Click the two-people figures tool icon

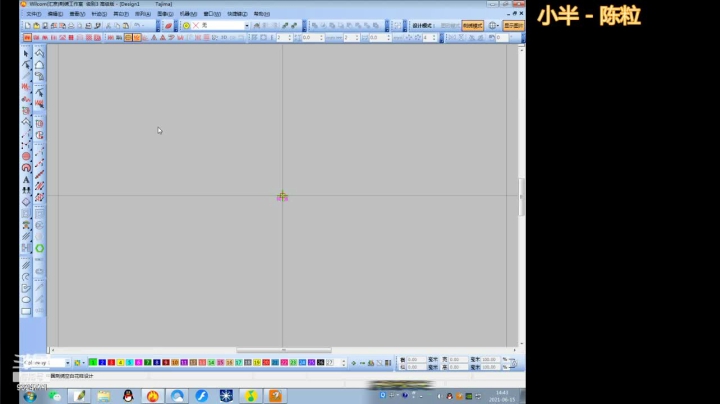[x=26, y=191]
